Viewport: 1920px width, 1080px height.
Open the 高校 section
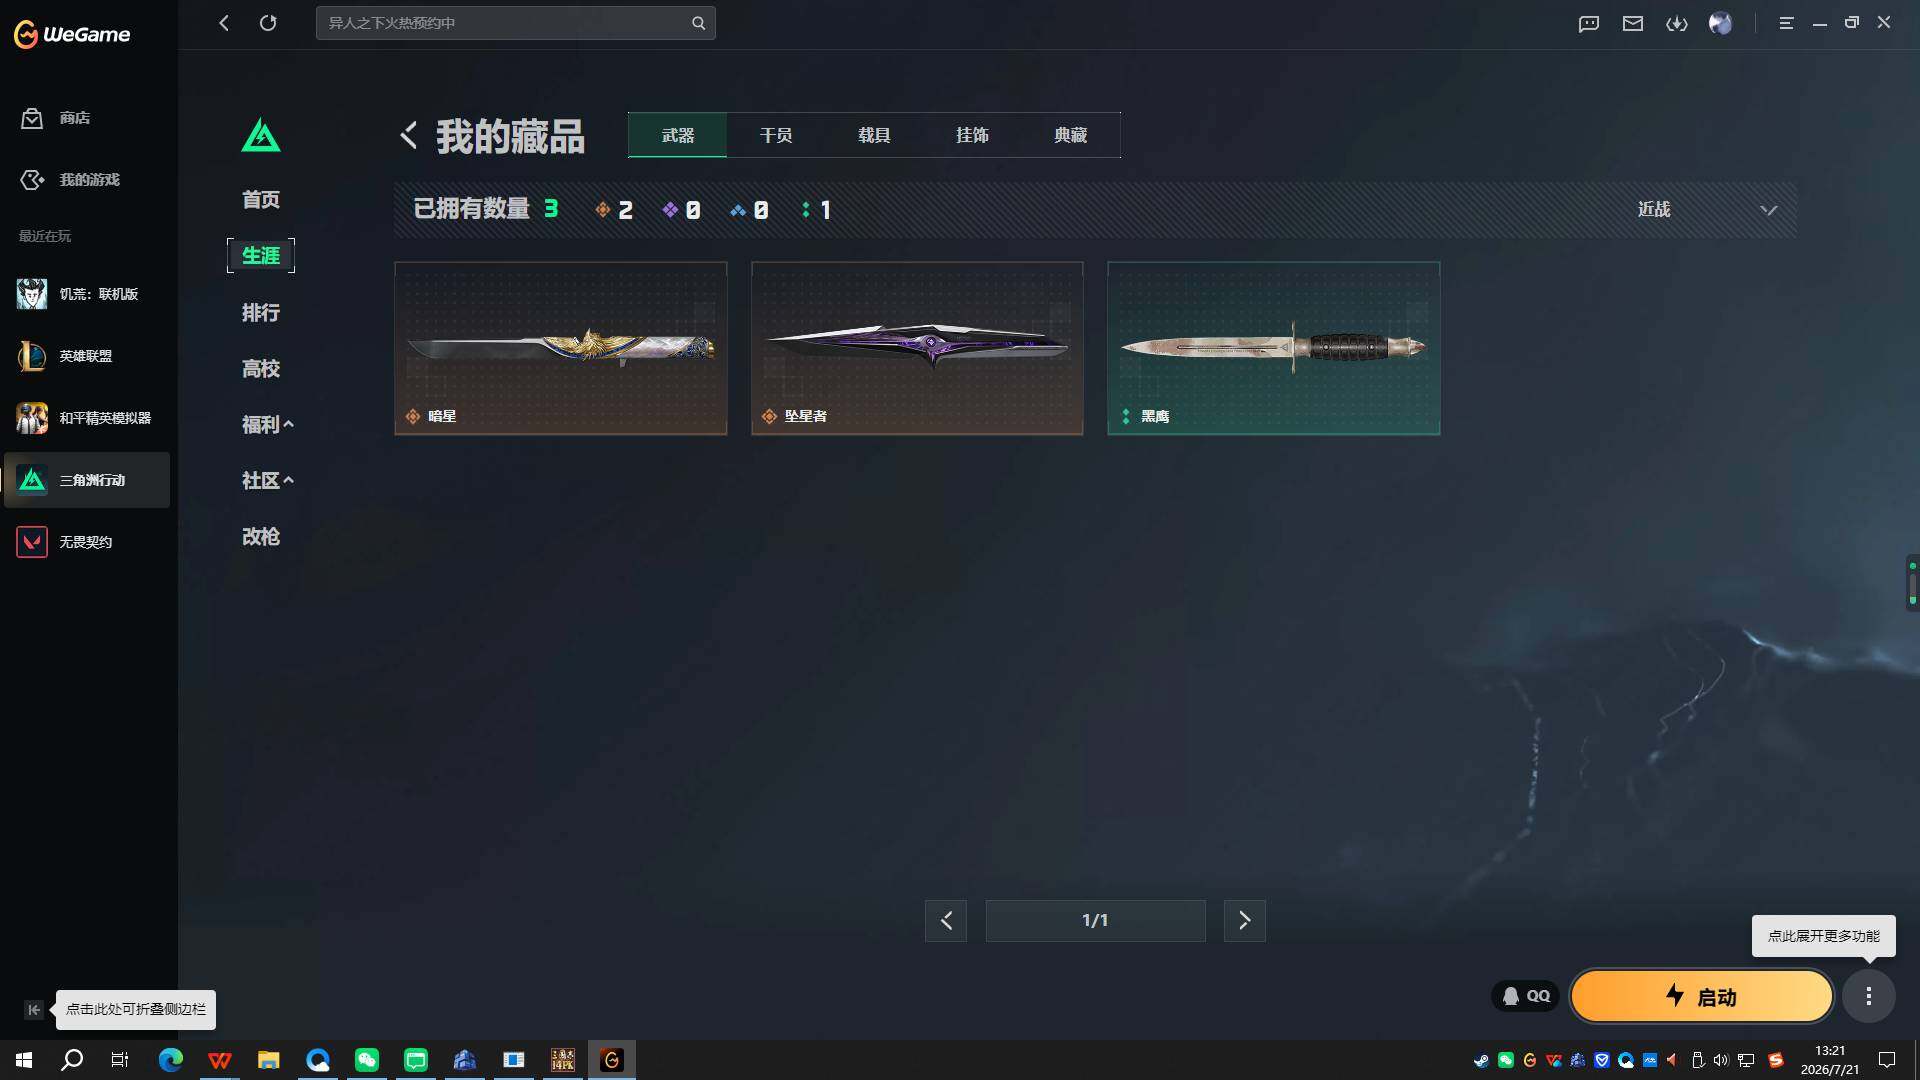(x=261, y=369)
